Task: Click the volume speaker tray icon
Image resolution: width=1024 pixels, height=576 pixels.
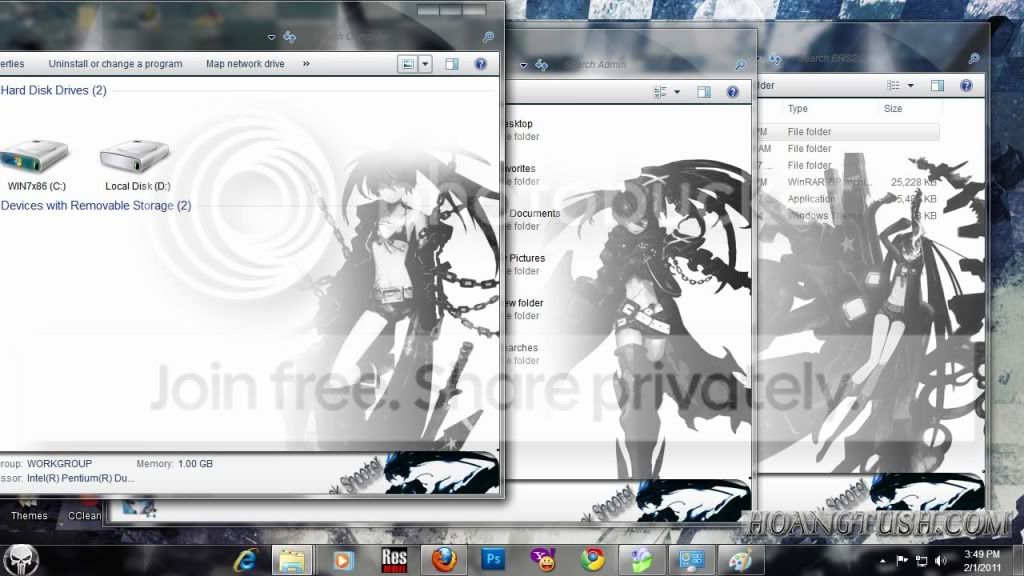Action: tap(940, 560)
